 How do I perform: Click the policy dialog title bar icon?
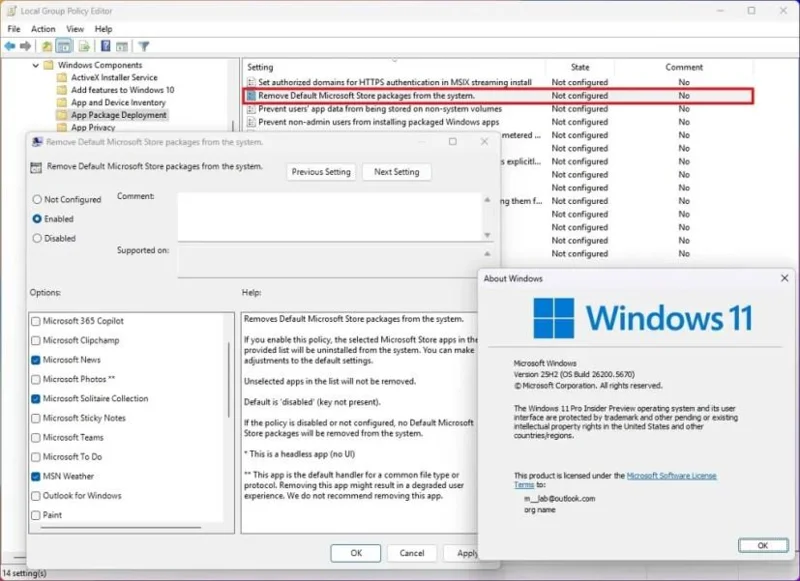click(37, 142)
